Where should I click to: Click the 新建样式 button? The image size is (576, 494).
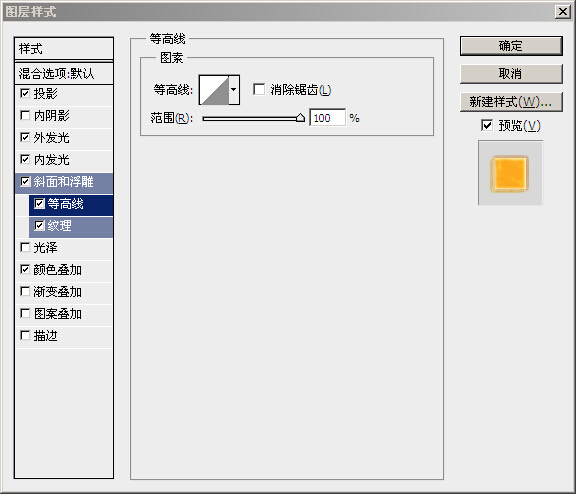pos(511,102)
